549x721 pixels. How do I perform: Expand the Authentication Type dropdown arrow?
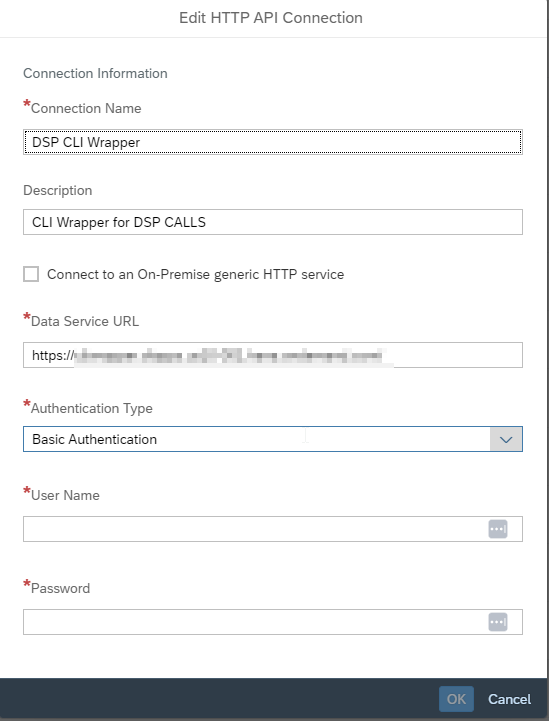point(506,439)
